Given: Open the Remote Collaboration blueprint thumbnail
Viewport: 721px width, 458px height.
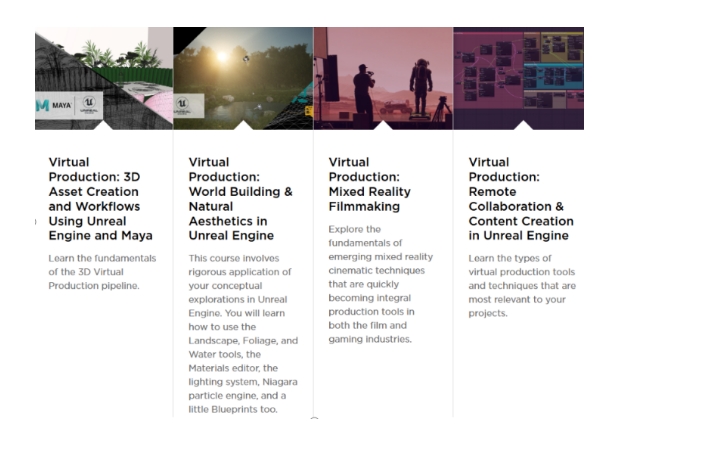Looking at the screenshot, I should pos(519,78).
